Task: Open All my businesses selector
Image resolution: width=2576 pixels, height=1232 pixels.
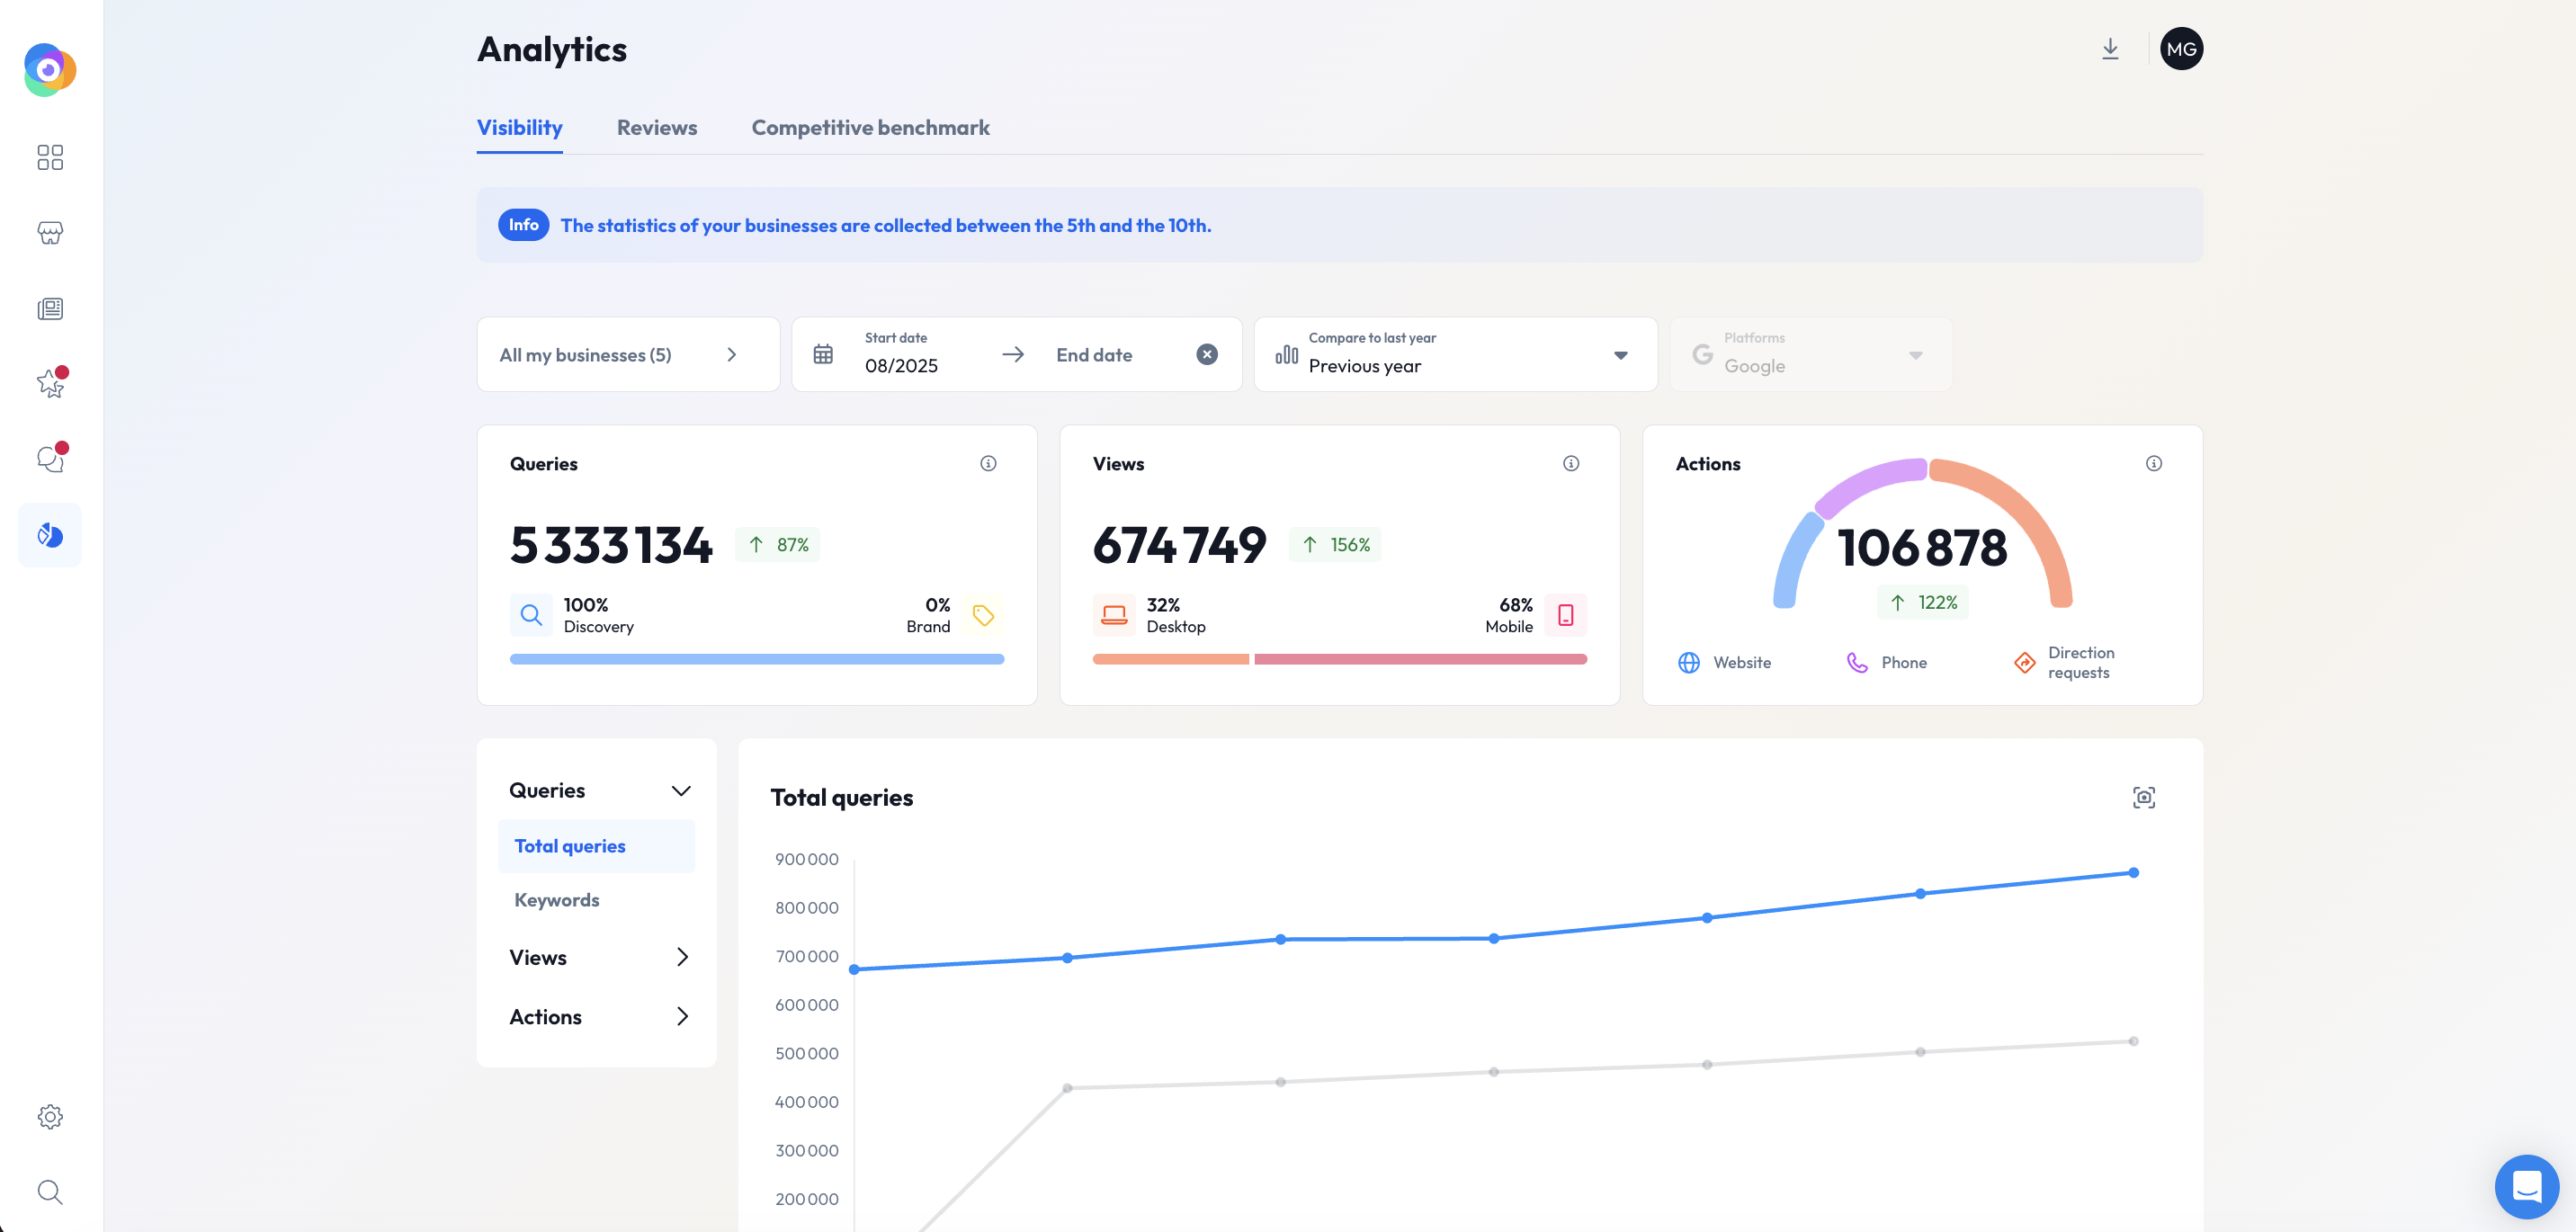Action: (x=628, y=354)
